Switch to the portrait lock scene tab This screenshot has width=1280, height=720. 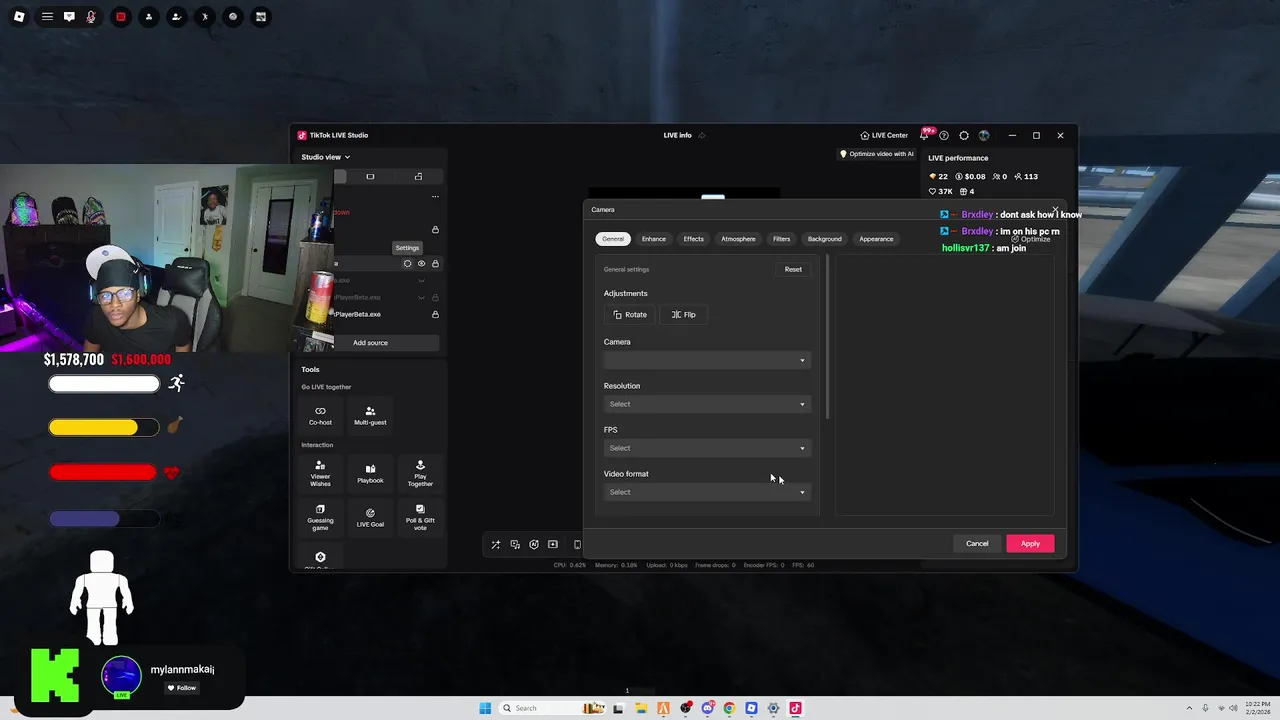tap(418, 176)
